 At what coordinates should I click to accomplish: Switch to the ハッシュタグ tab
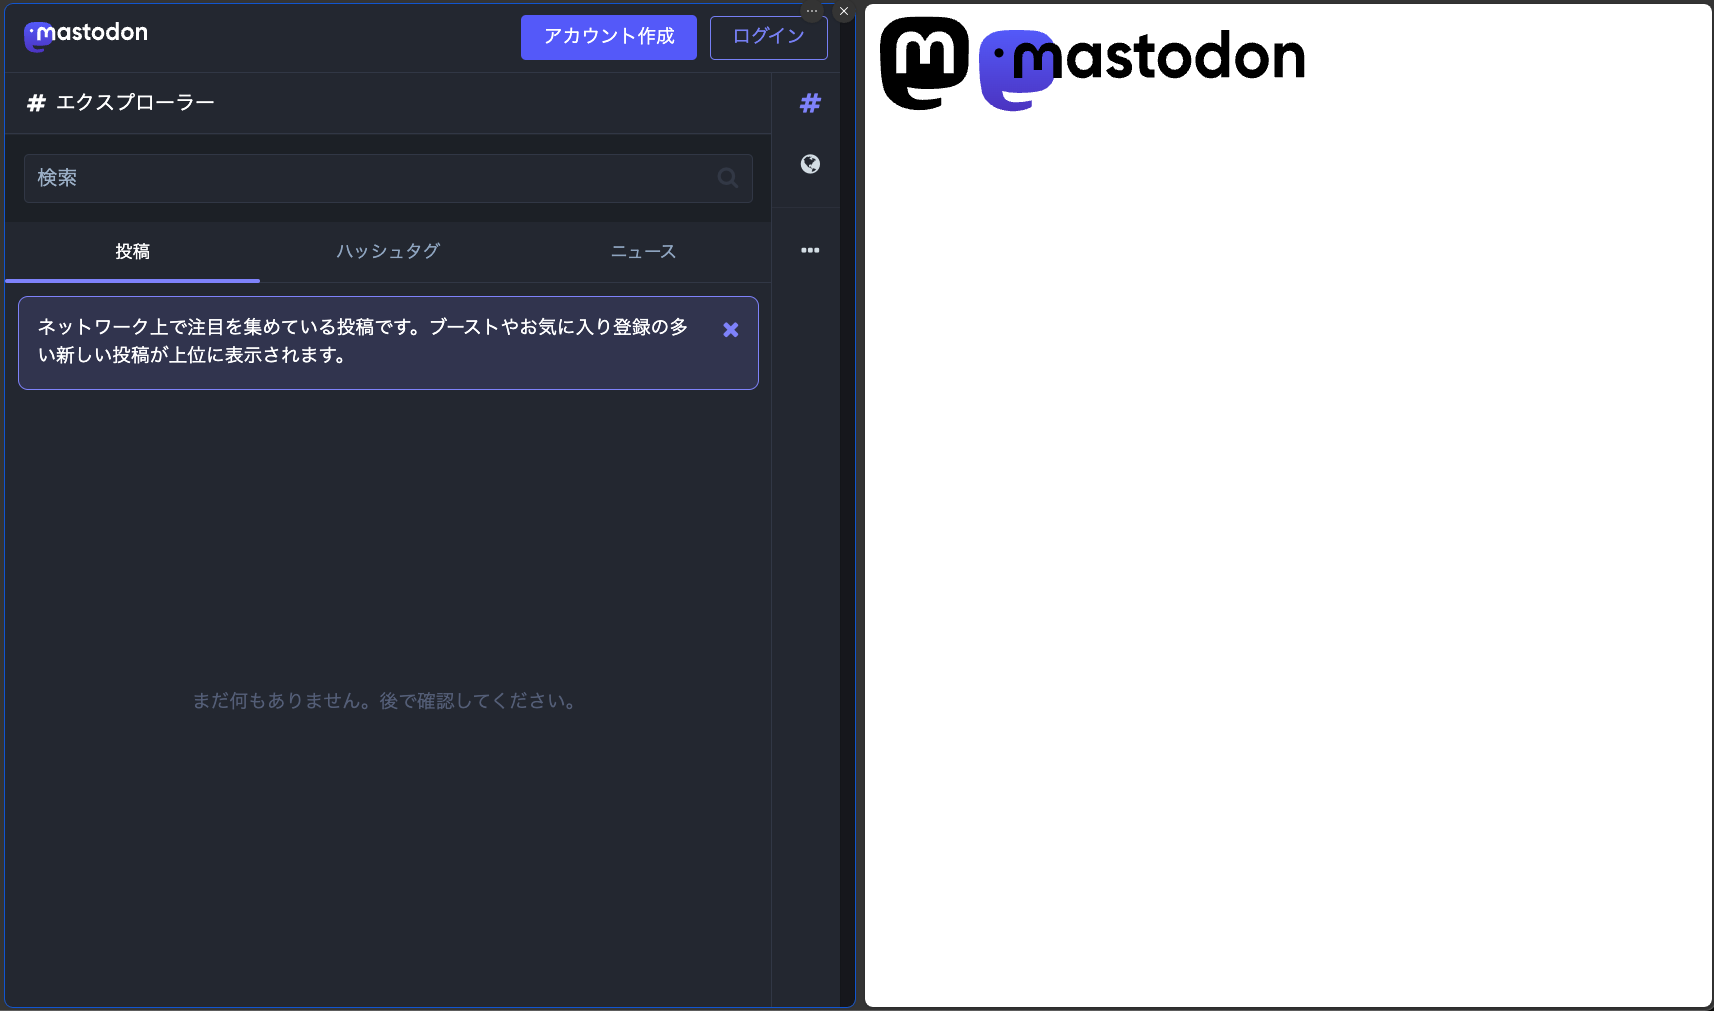click(x=388, y=252)
